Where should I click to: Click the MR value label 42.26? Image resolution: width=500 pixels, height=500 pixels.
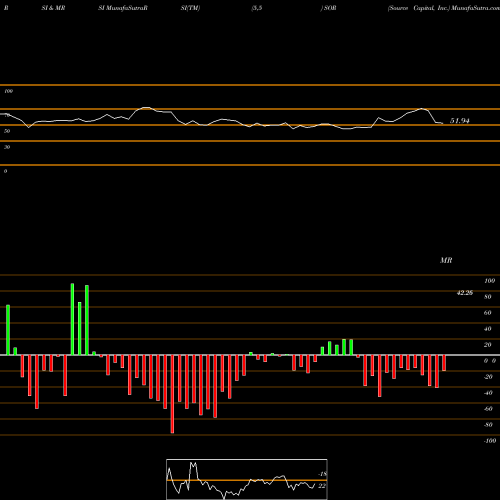pyautogui.click(x=465, y=293)
